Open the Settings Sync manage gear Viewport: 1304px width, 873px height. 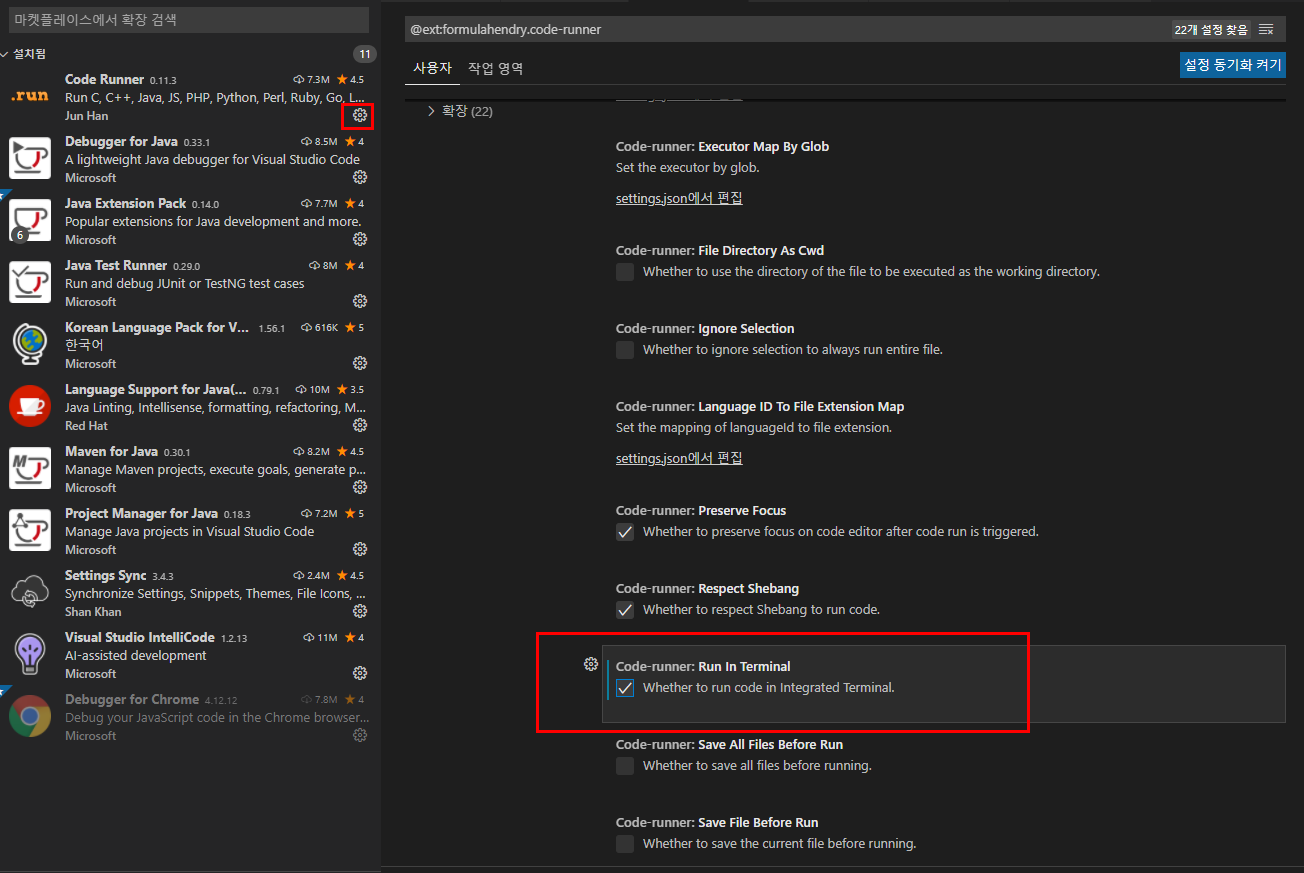(x=360, y=611)
